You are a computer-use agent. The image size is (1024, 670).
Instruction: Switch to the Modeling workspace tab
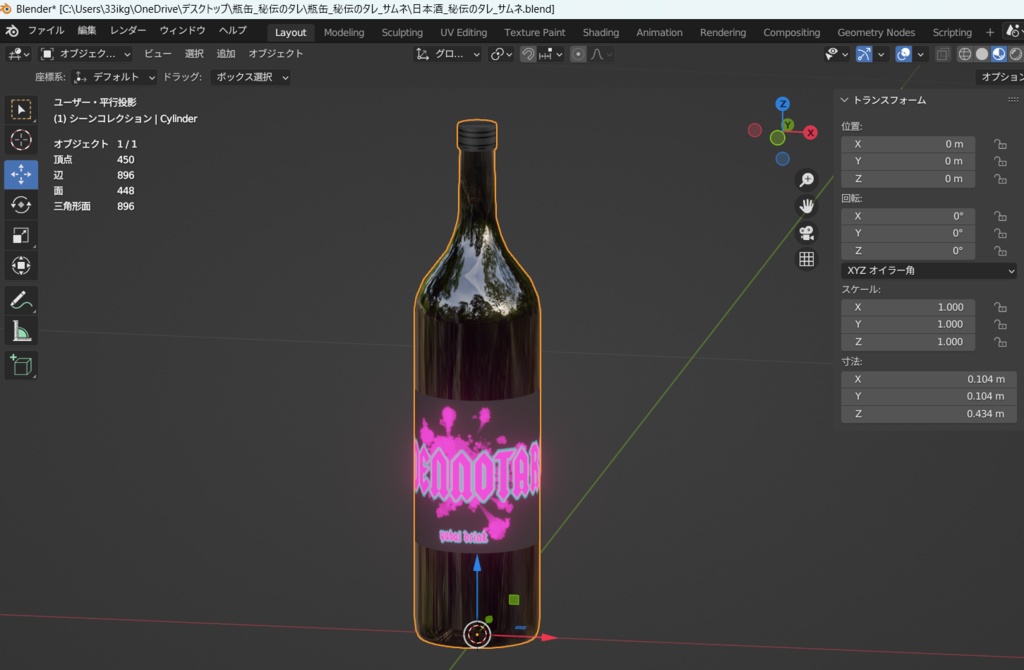pyautogui.click(x=344, y=32)
